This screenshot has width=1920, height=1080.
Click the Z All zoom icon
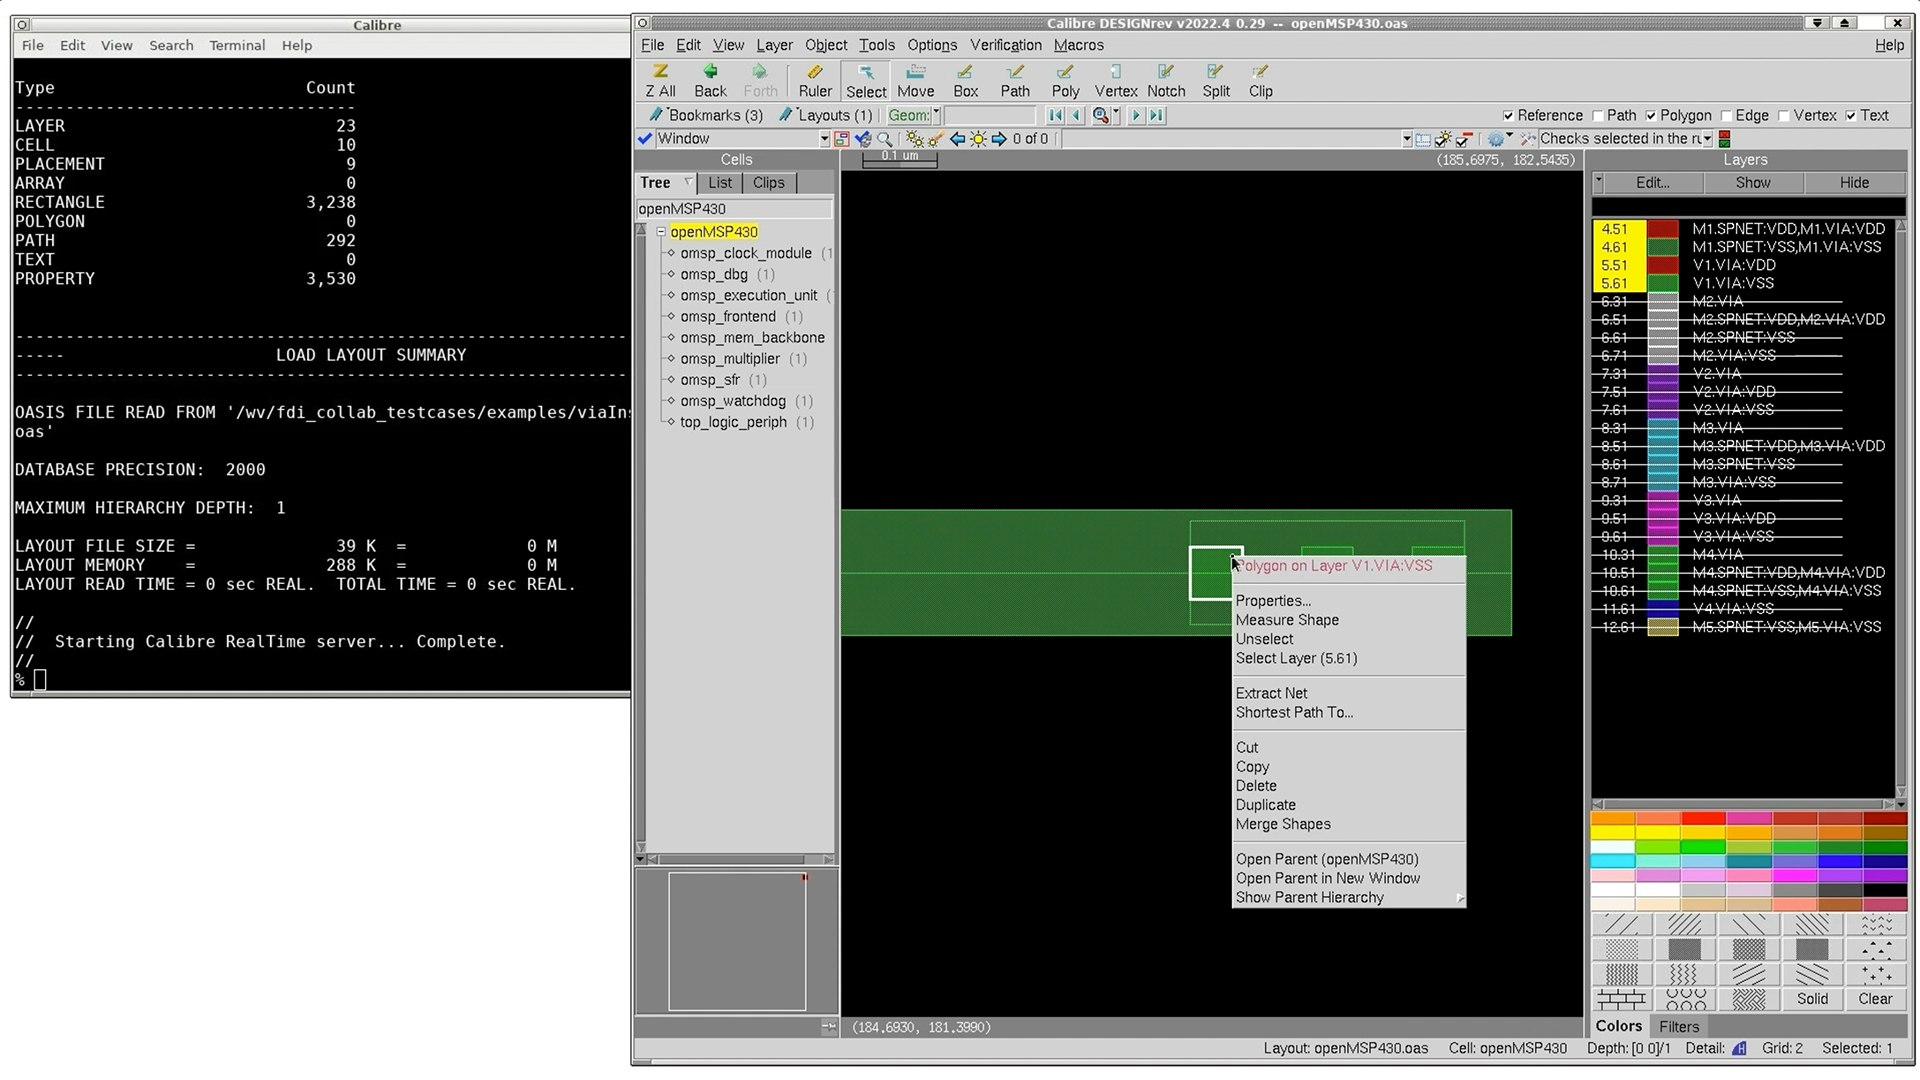(660, 80)
